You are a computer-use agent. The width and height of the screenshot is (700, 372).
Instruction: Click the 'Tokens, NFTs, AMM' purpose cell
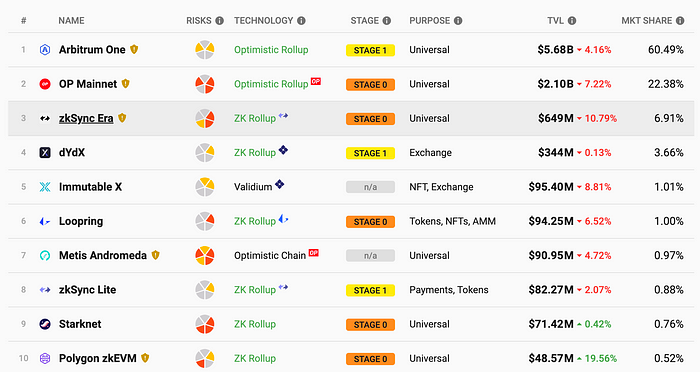coord(453,221)
